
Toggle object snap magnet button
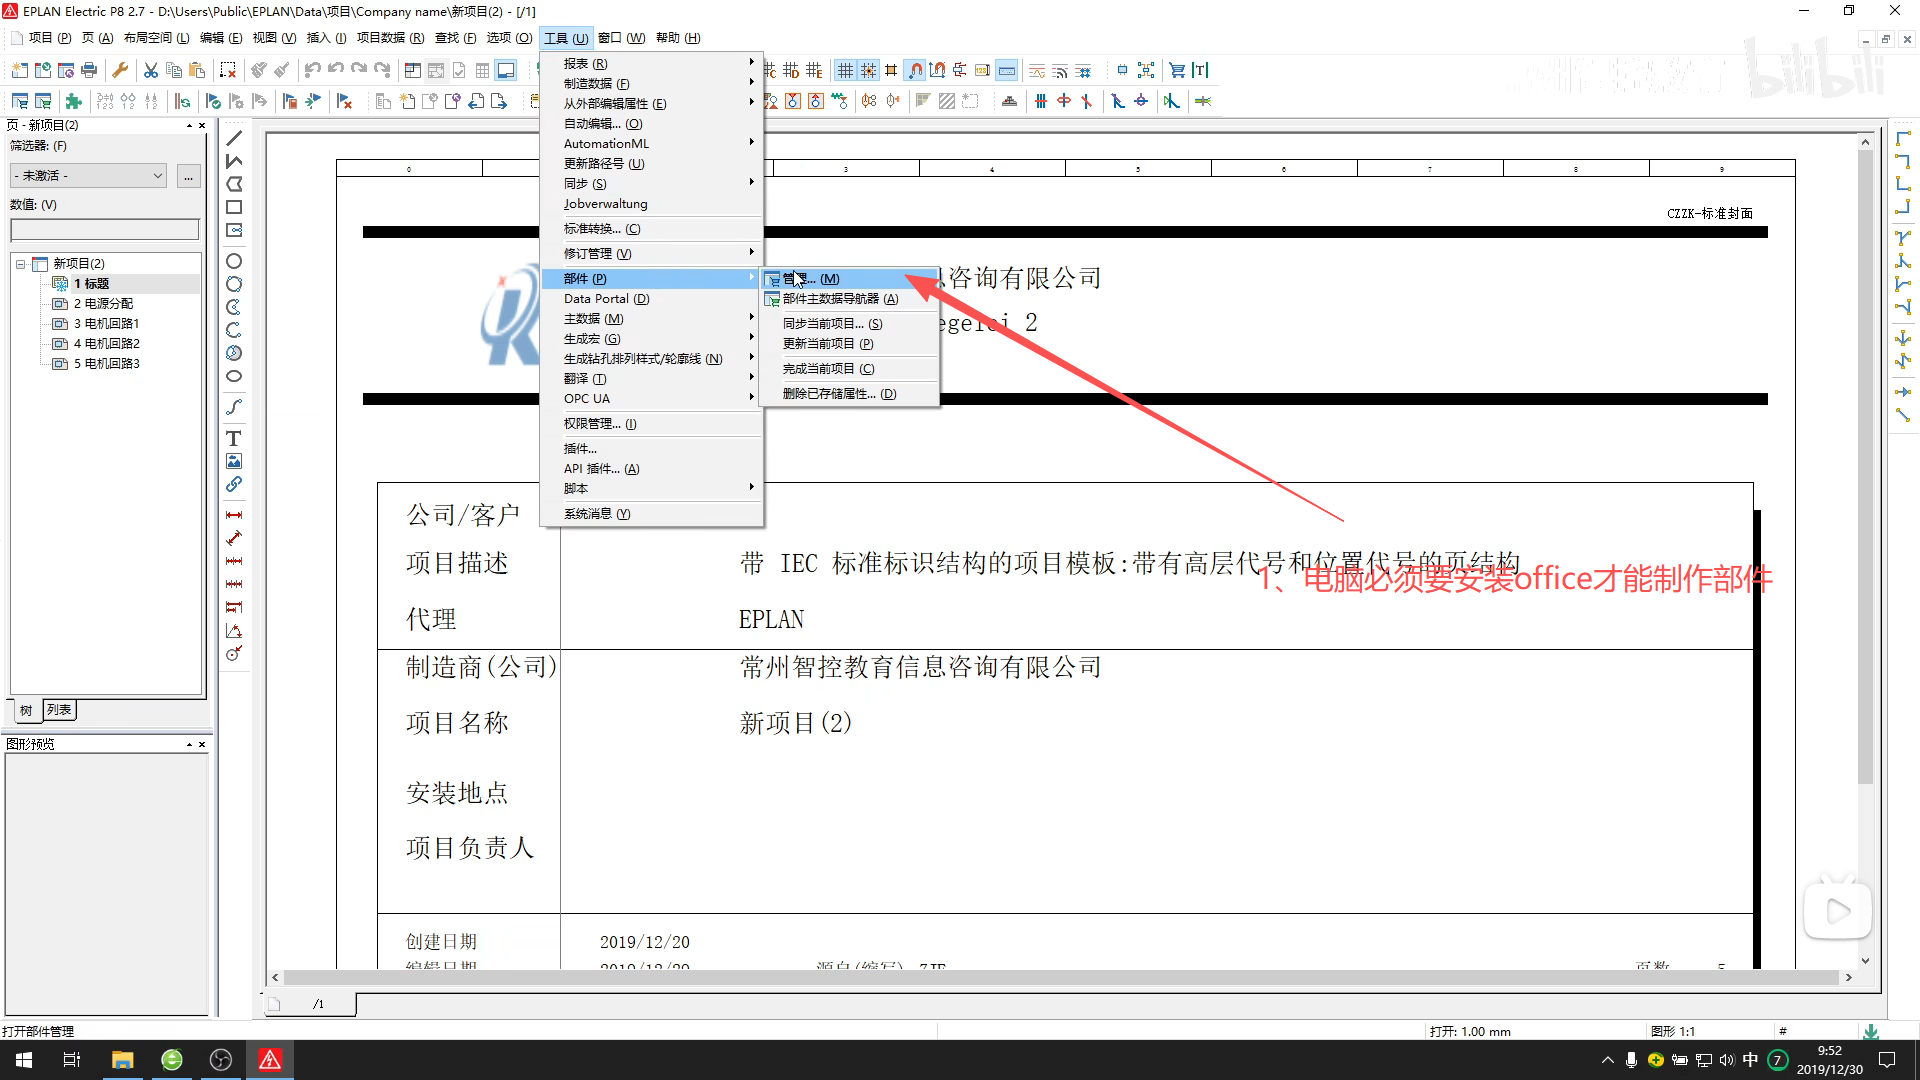click(915, 70)
